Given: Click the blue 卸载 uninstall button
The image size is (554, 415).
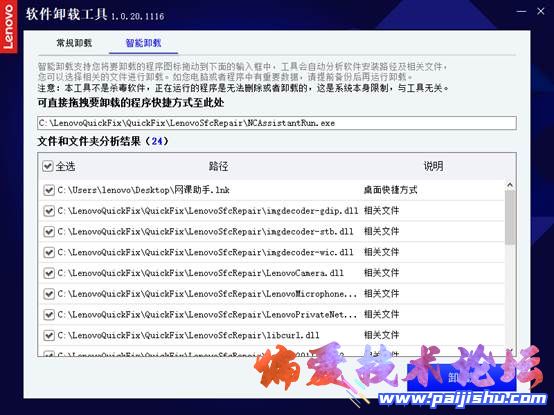Looking at the screenshot, I should coord(461,377).
